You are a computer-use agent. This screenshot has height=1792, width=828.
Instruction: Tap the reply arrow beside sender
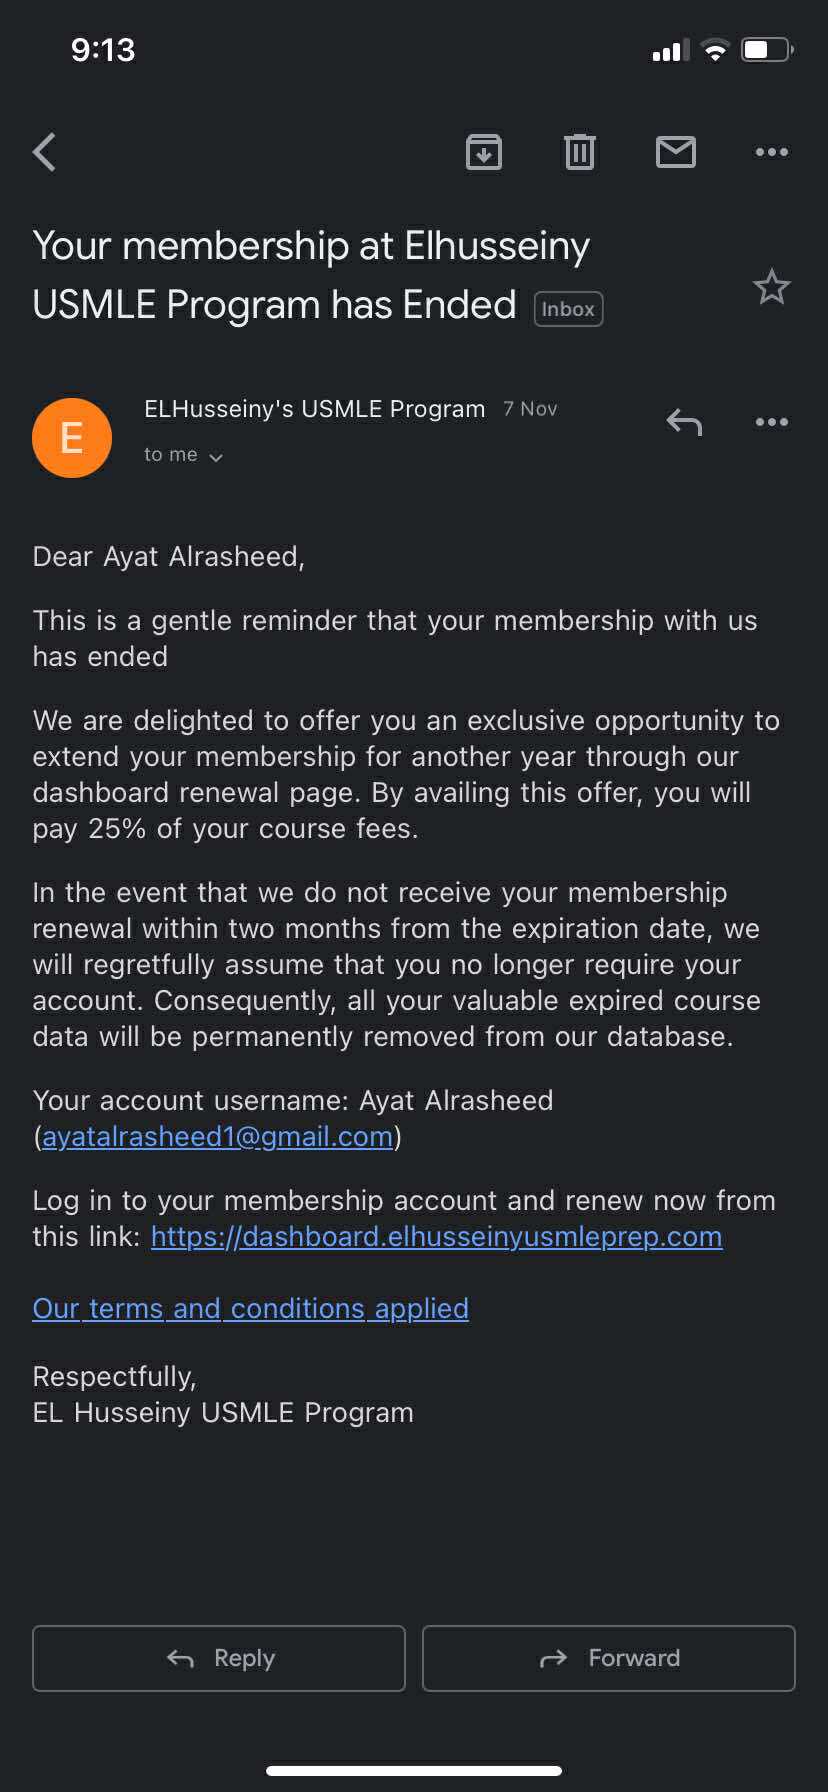pyautogui.click(x=685, y=422)
